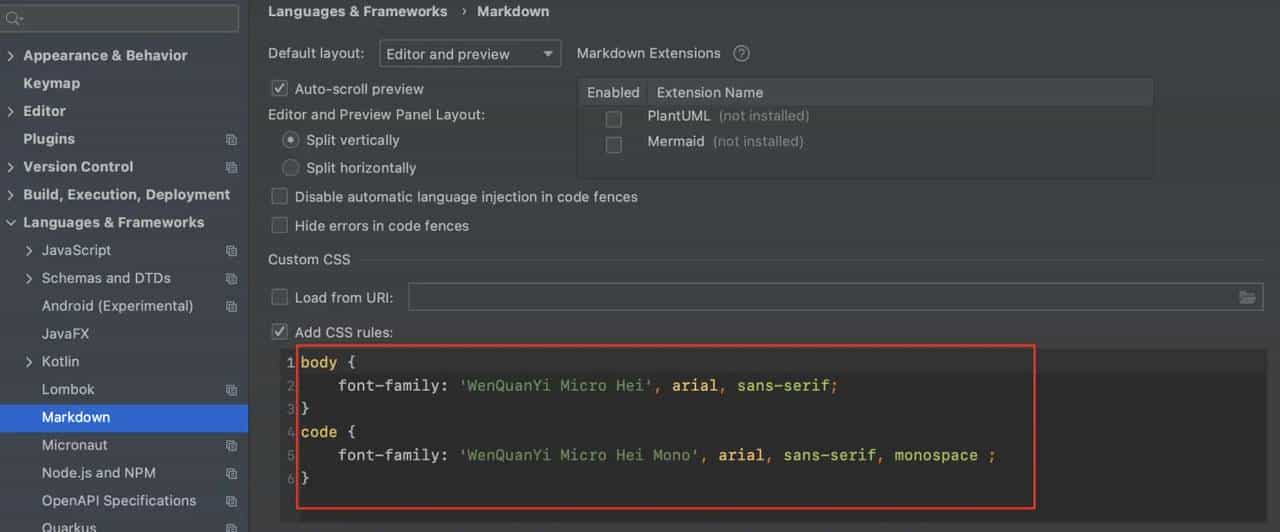Expand the Kotlin subsection
1280x532 pixels.
pos(29,362)
